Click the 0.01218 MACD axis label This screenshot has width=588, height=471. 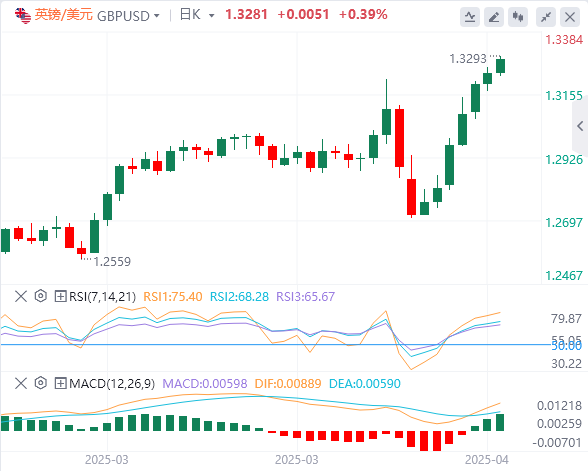[559, 405]
